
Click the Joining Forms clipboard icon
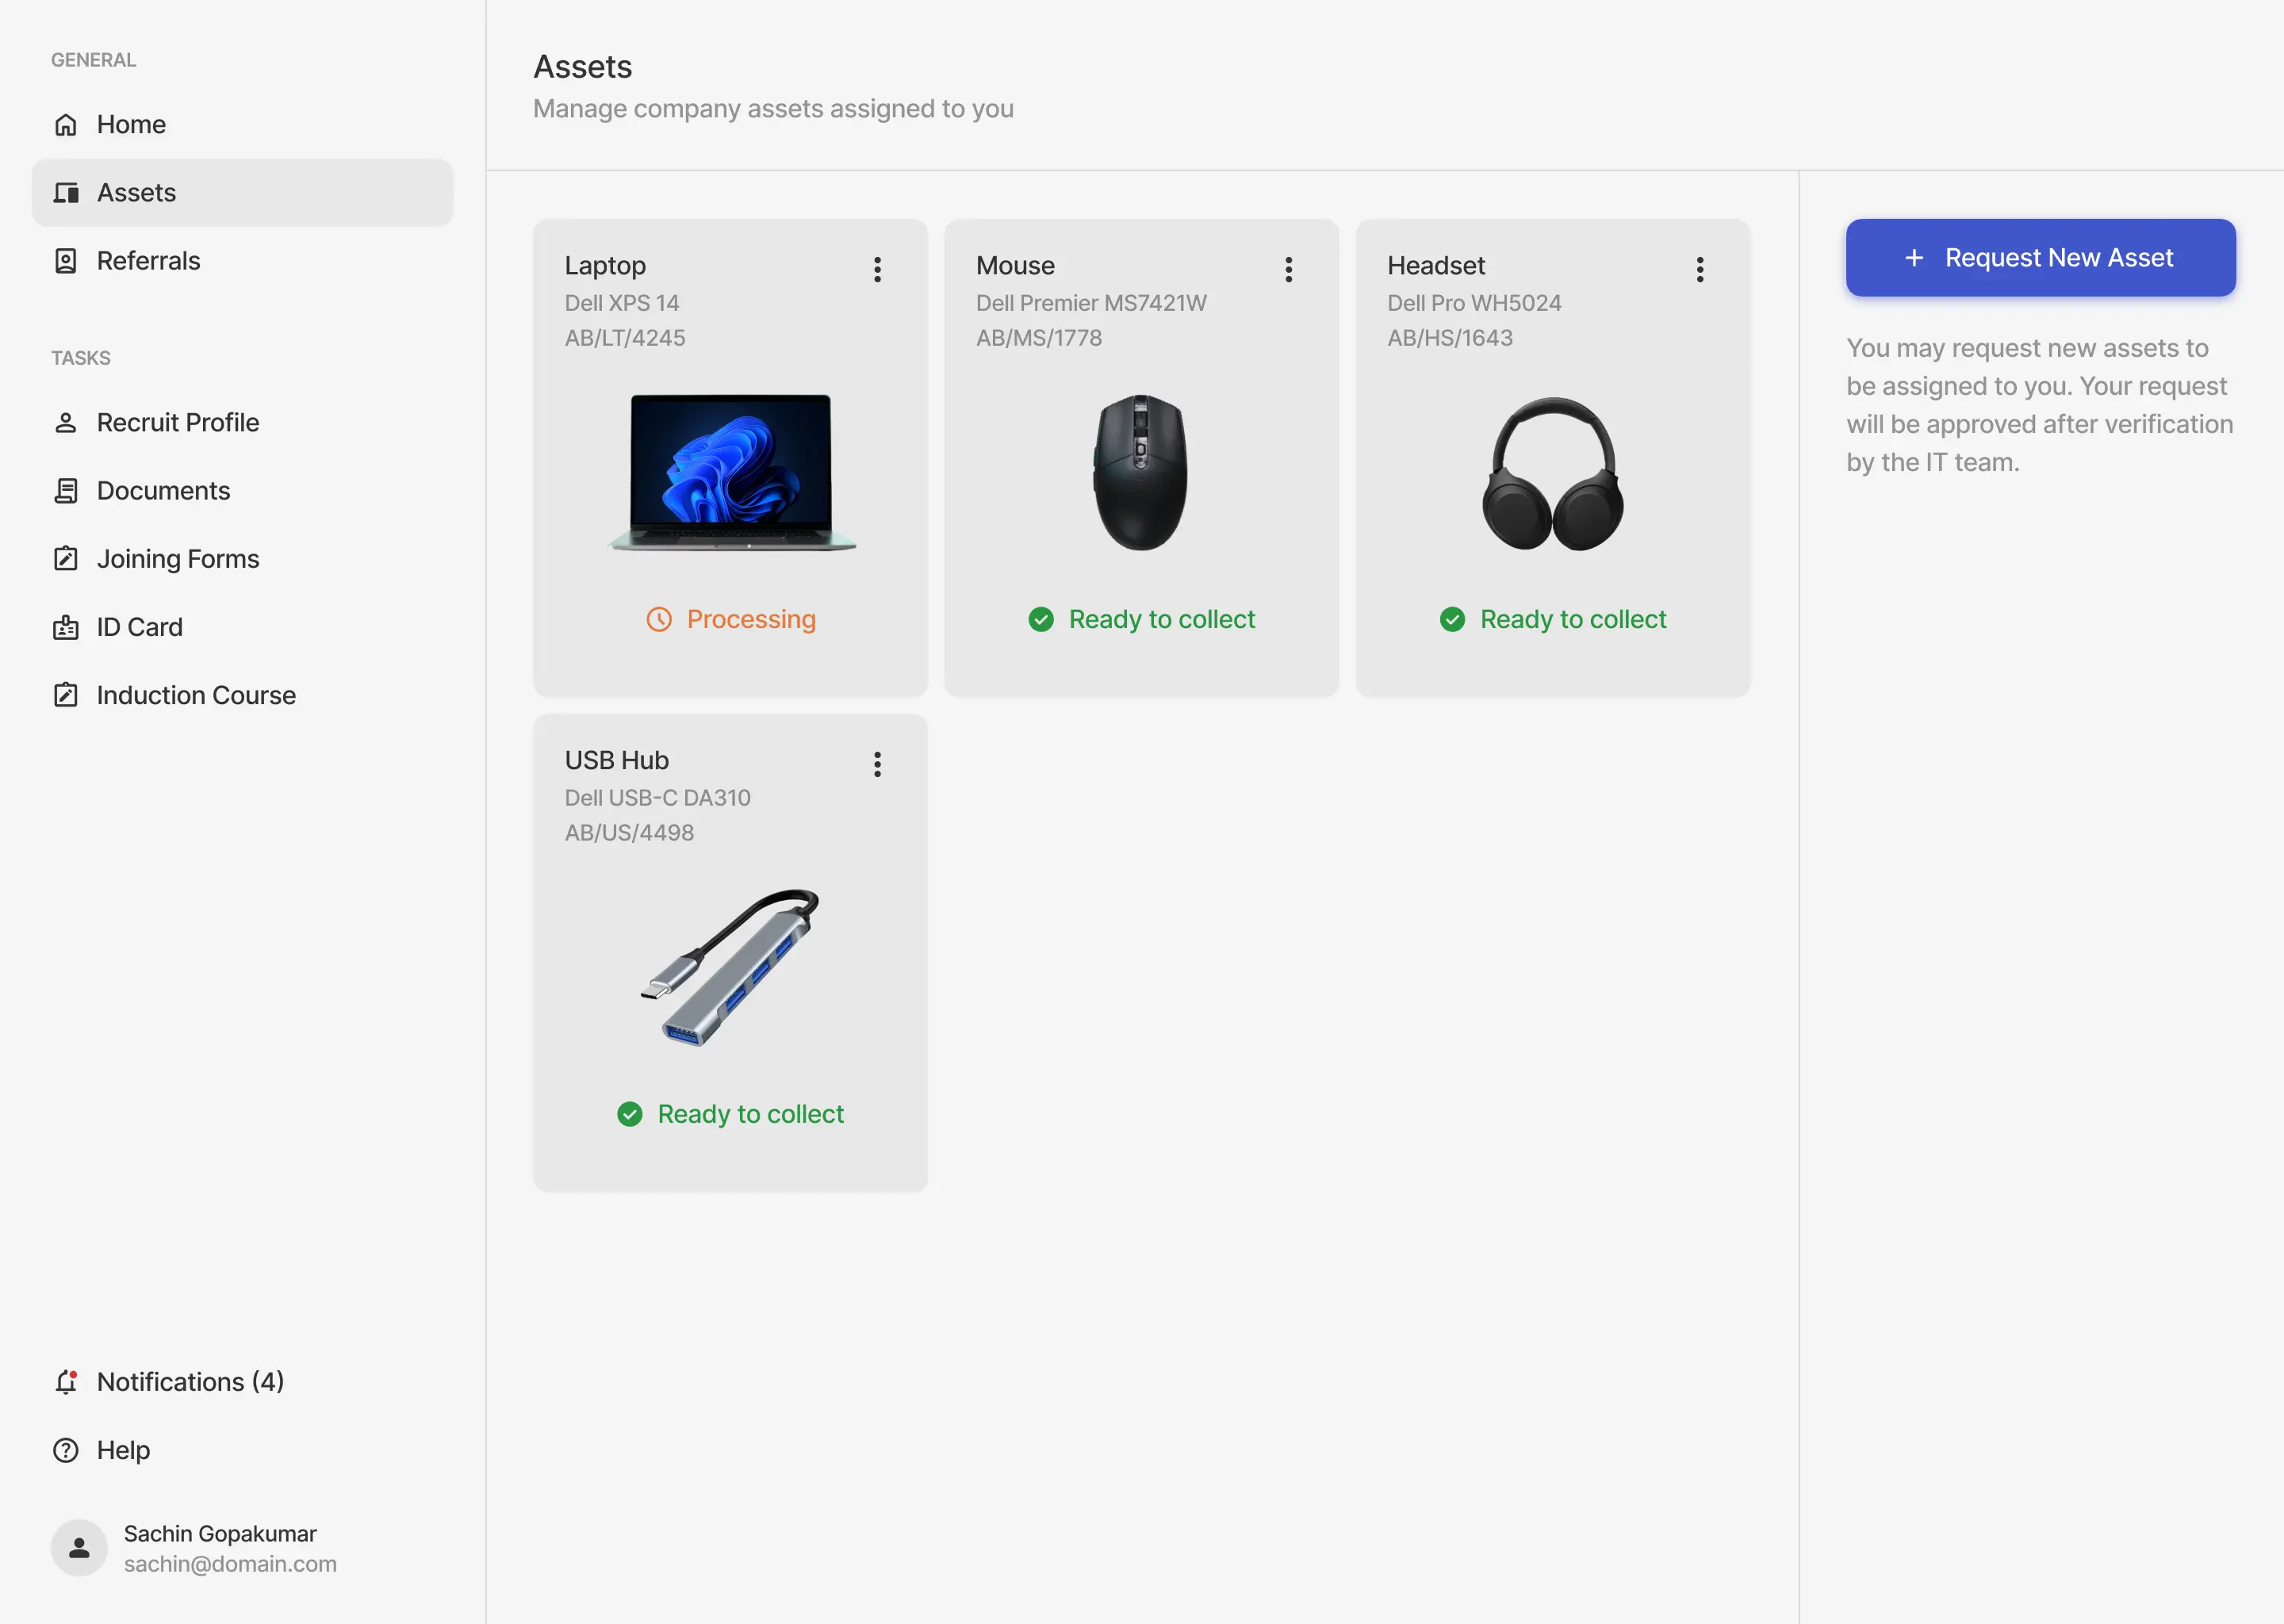[66, 558]
